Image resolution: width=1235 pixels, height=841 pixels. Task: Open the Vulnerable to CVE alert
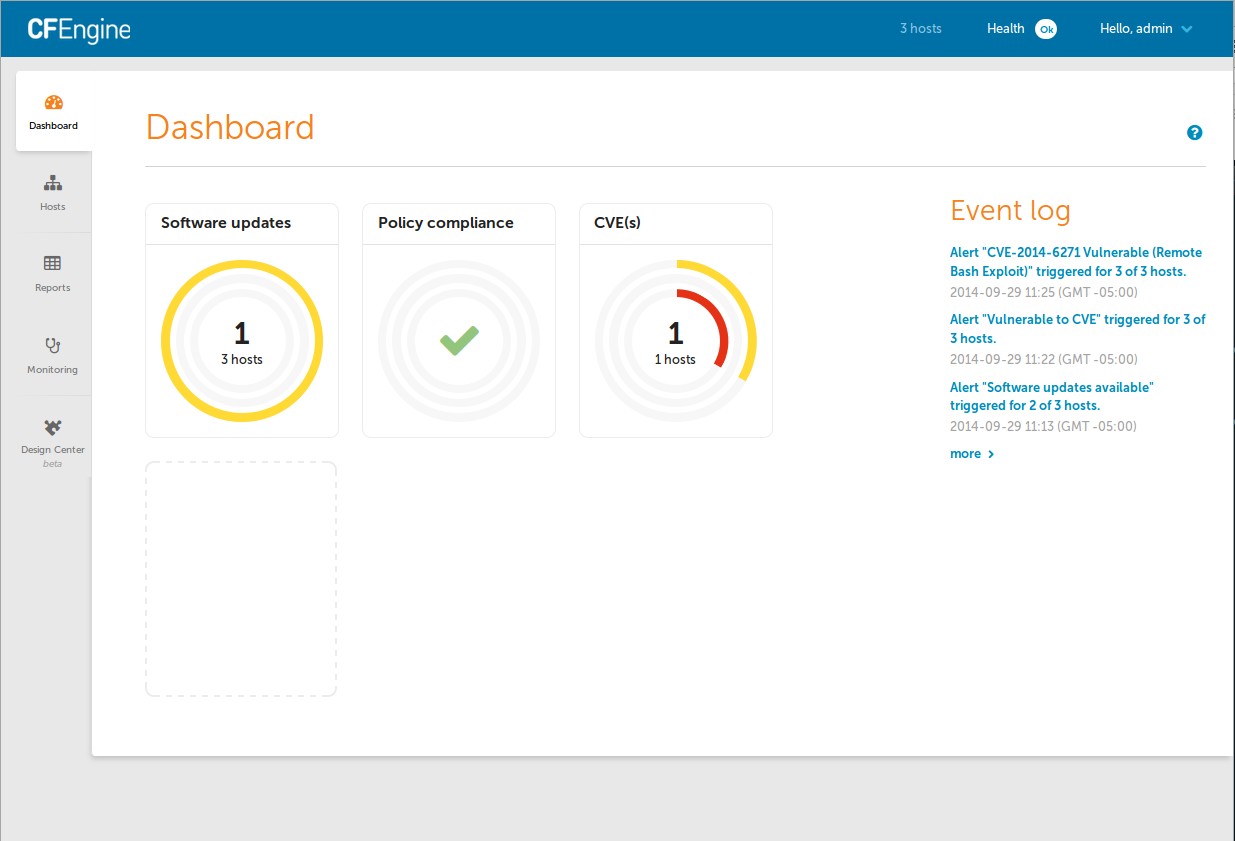coord(1076,328)
